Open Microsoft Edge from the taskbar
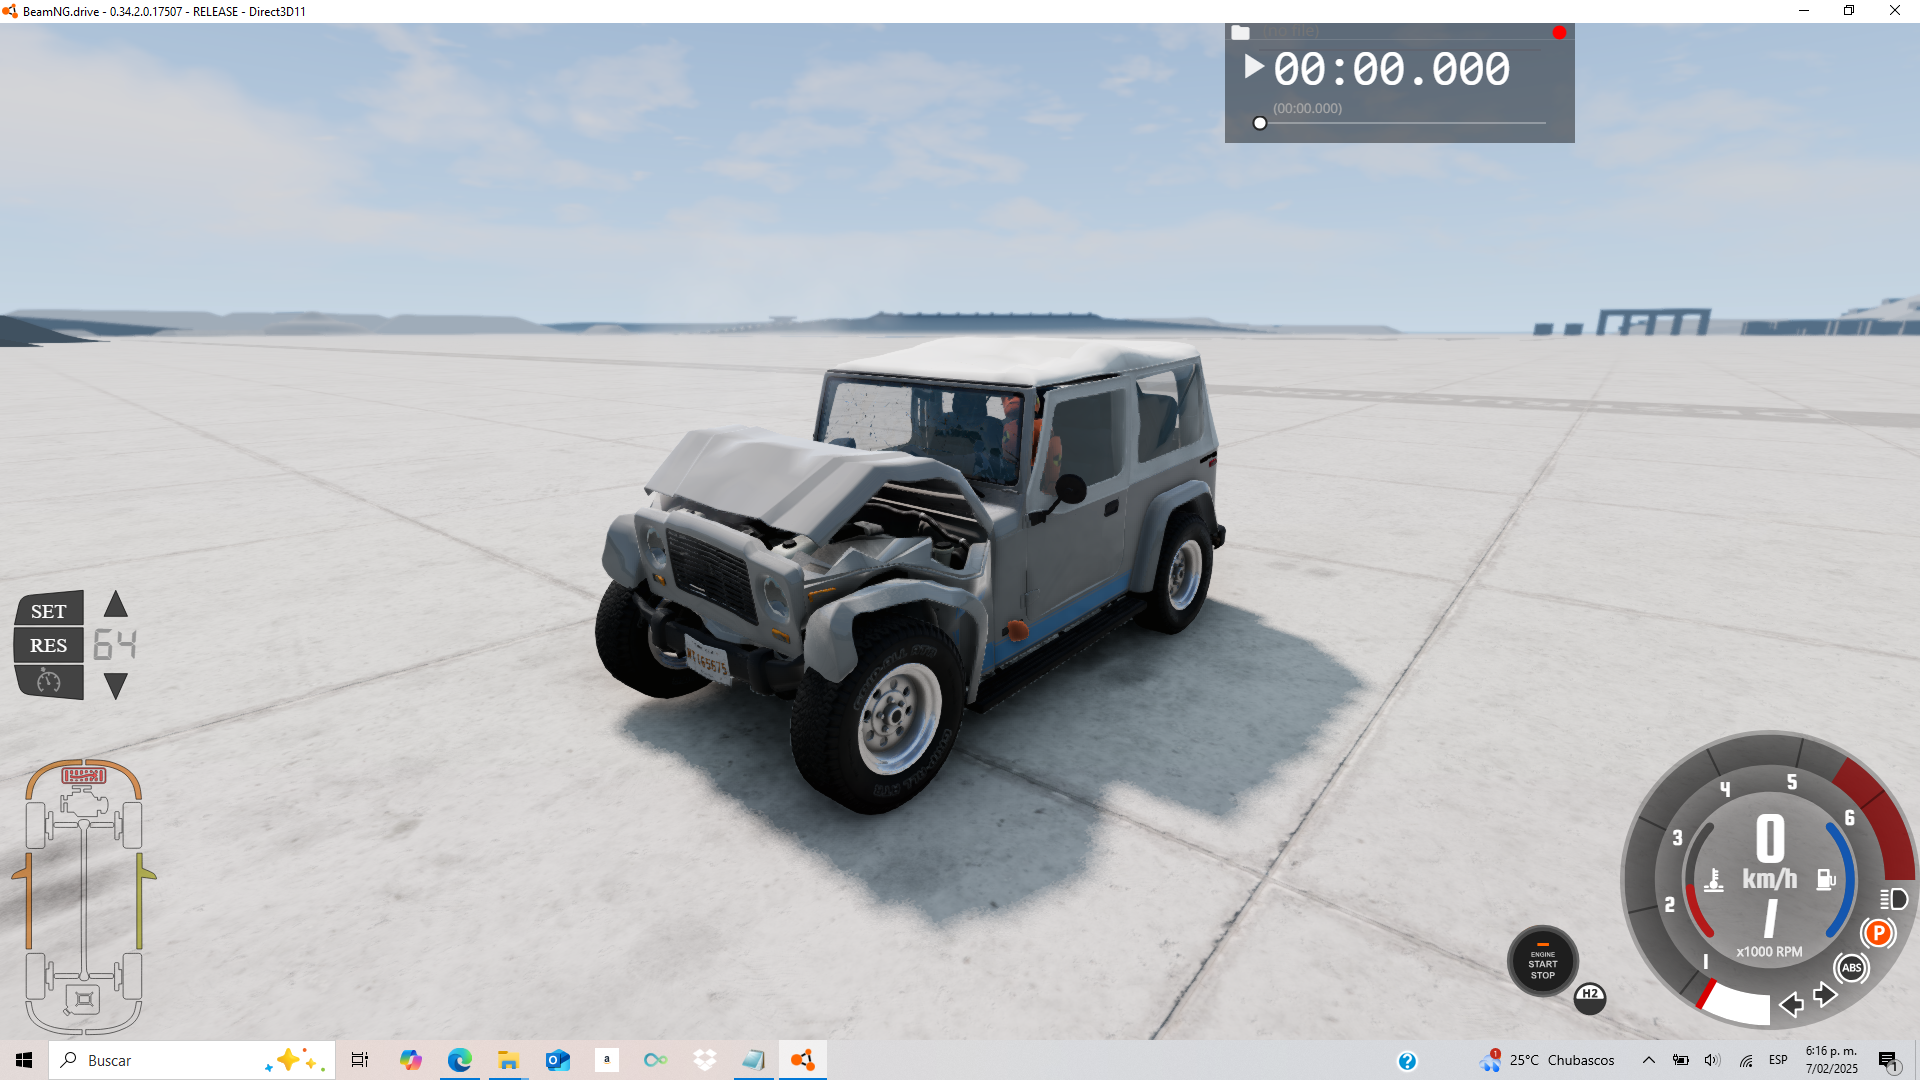Viewport: 1920px width, 1080px height. (x=459, y=1060)
